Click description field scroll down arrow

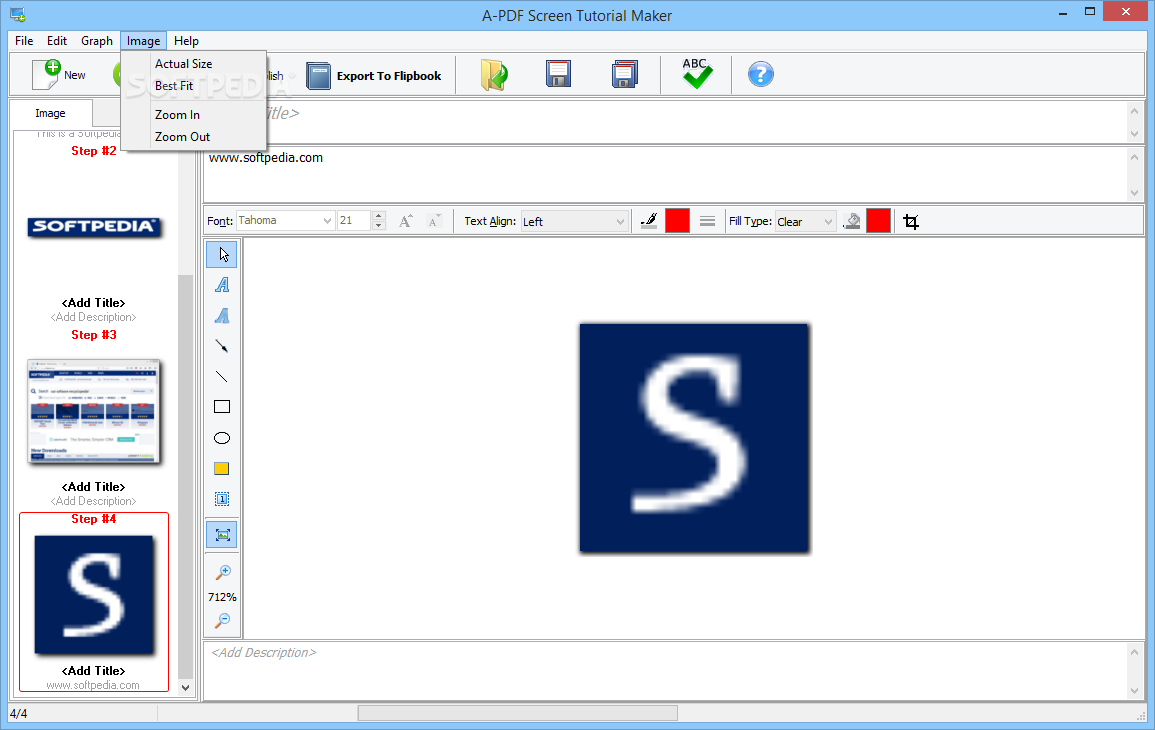point(1134,691)
